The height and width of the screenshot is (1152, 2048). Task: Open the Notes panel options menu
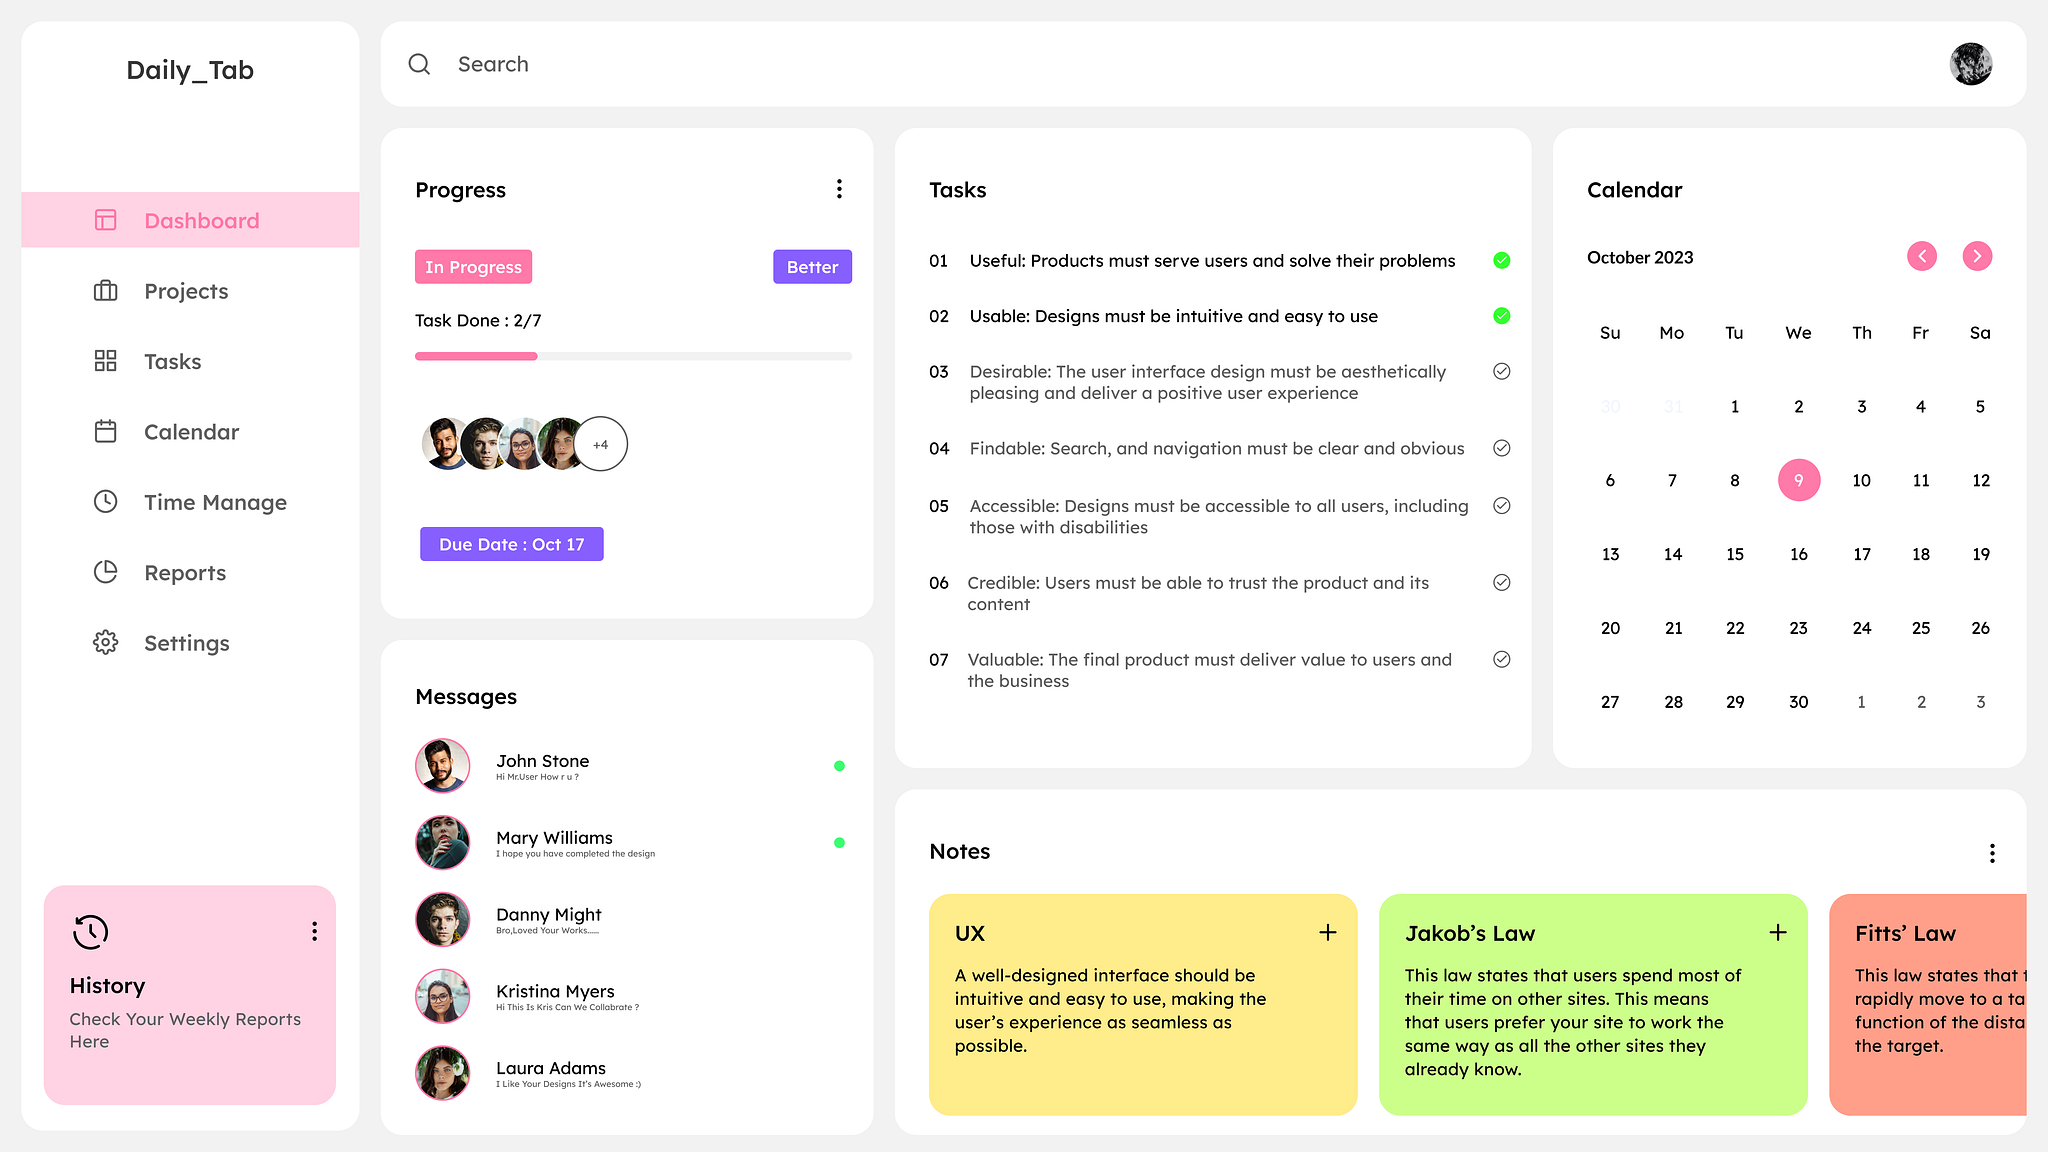click(x=1992, y=853)
